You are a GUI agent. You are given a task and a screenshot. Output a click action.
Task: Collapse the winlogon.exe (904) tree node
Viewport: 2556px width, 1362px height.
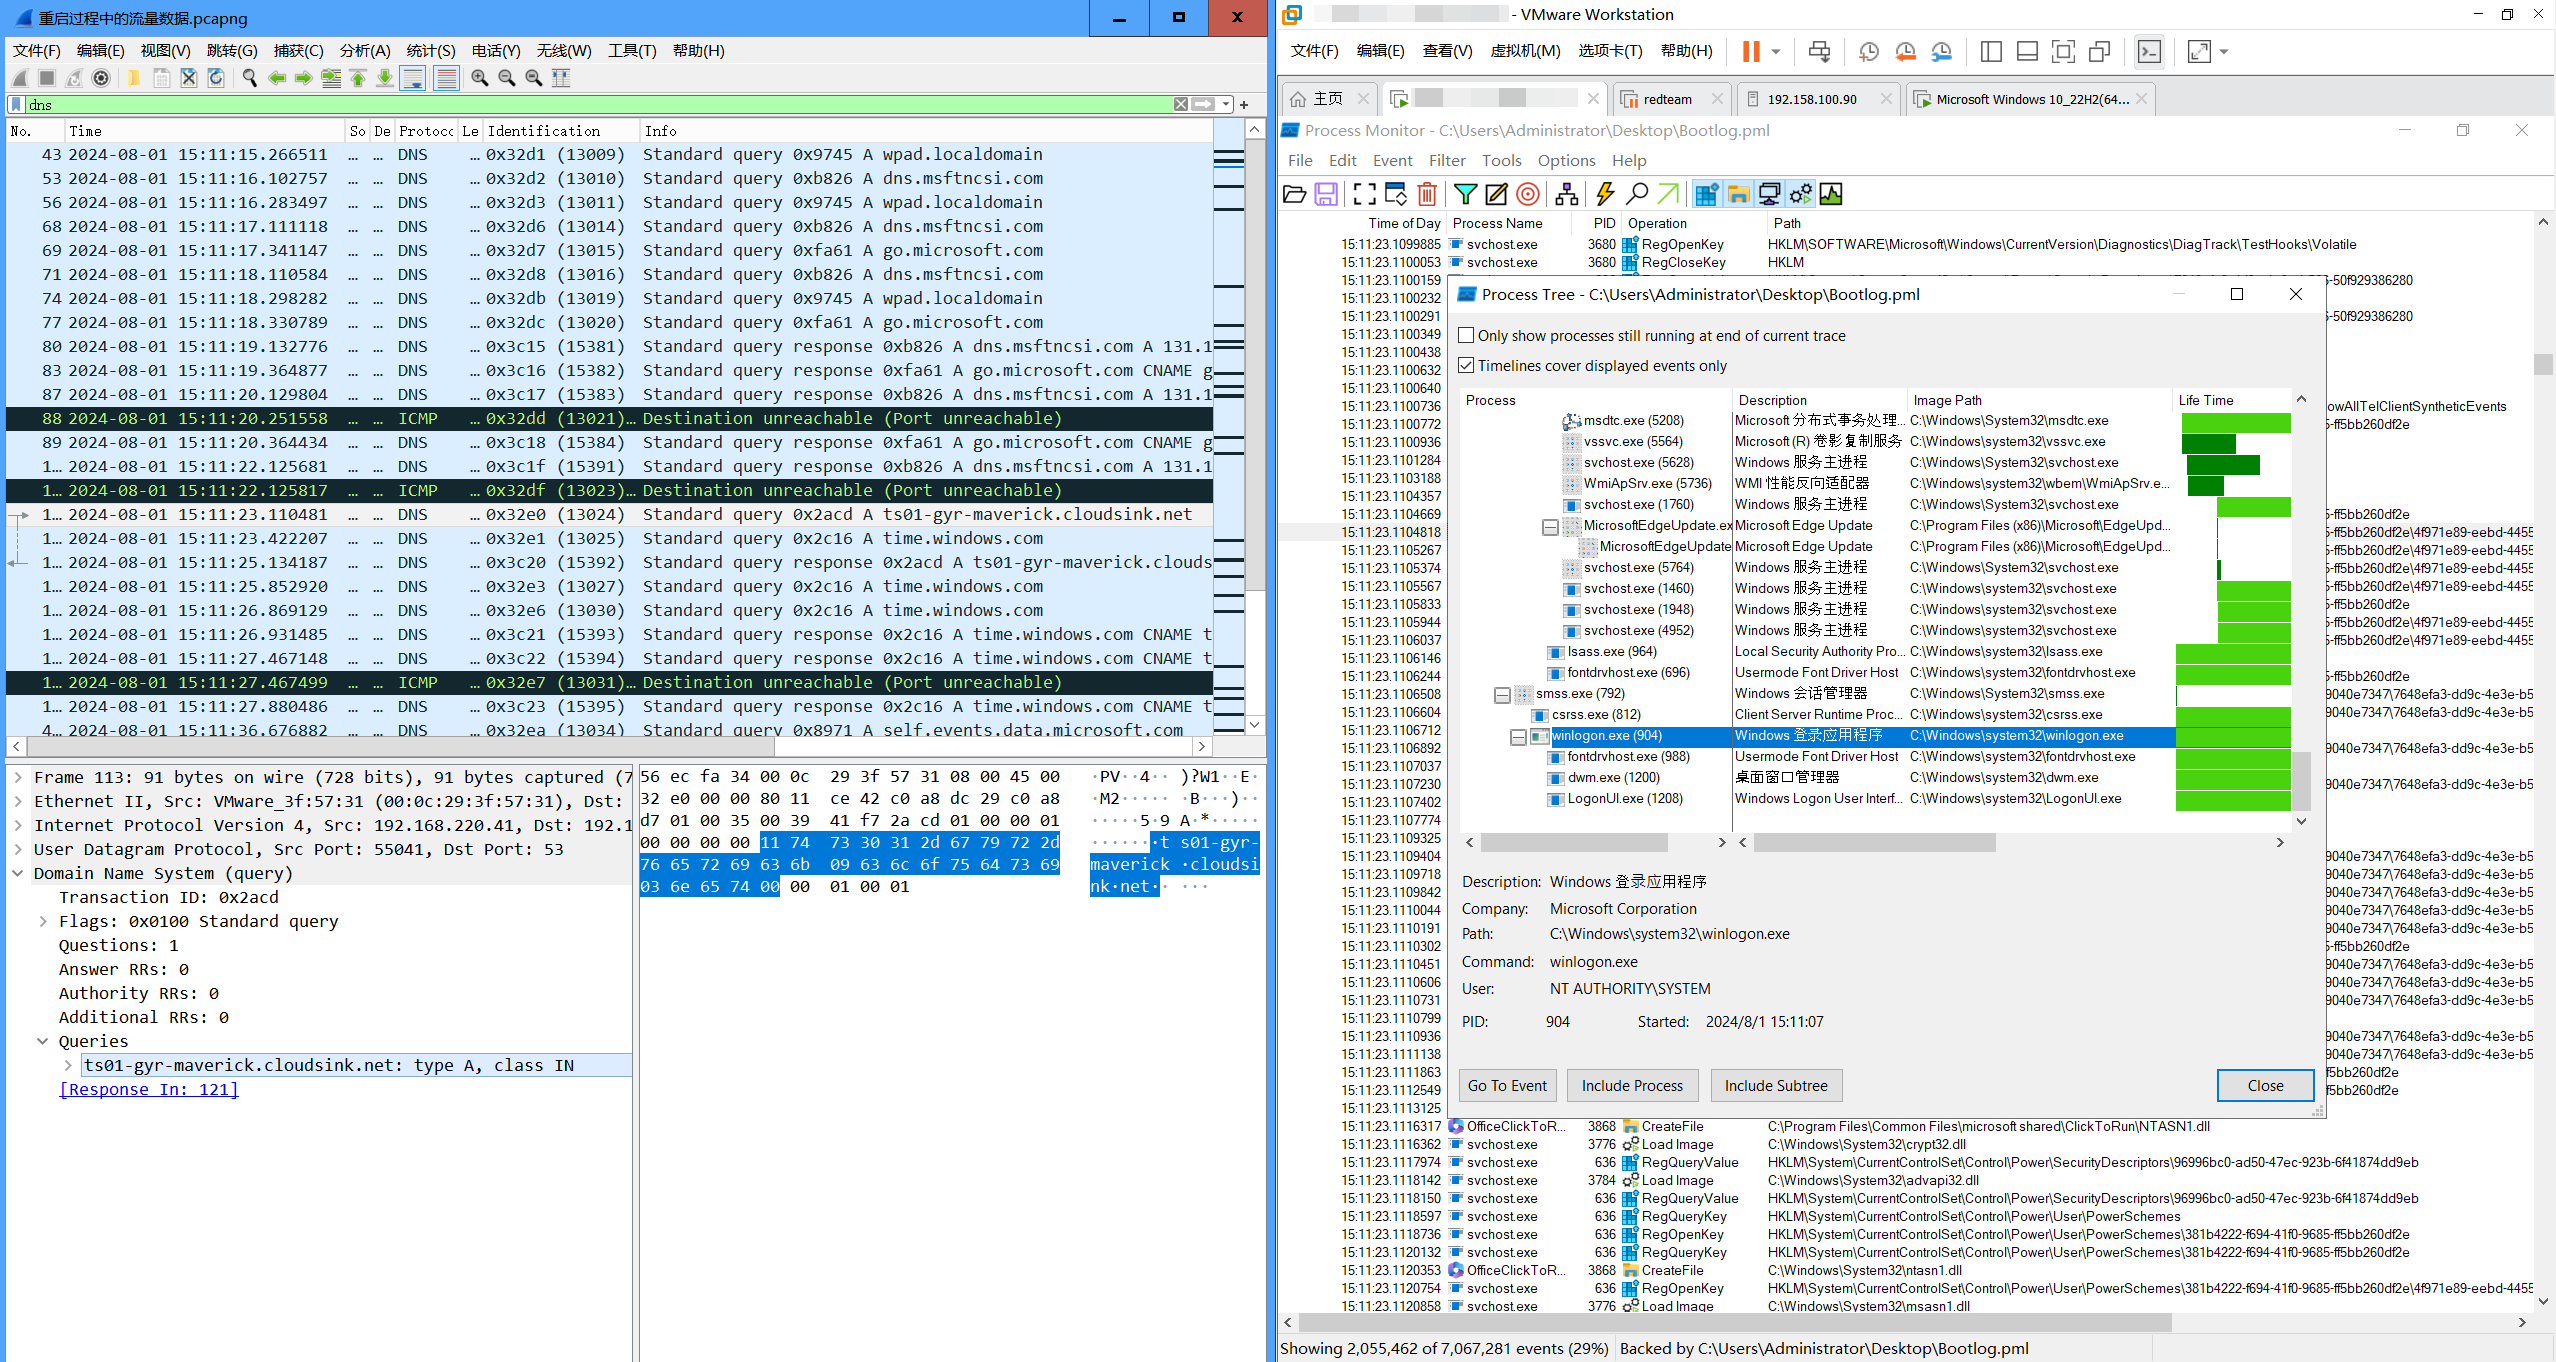point(1518,736)
